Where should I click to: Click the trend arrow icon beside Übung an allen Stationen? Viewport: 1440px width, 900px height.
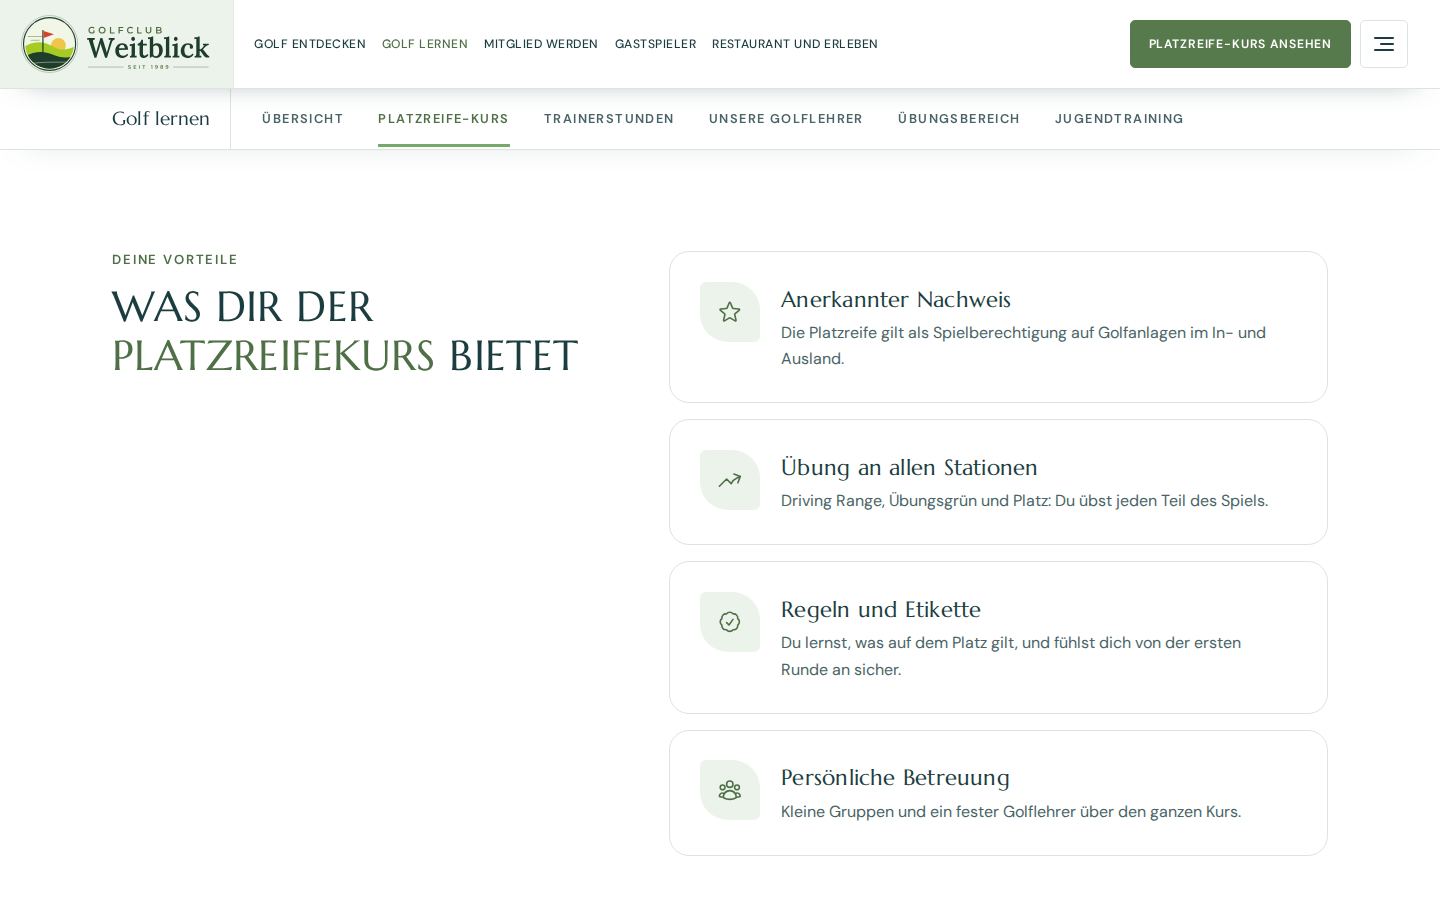730,480
